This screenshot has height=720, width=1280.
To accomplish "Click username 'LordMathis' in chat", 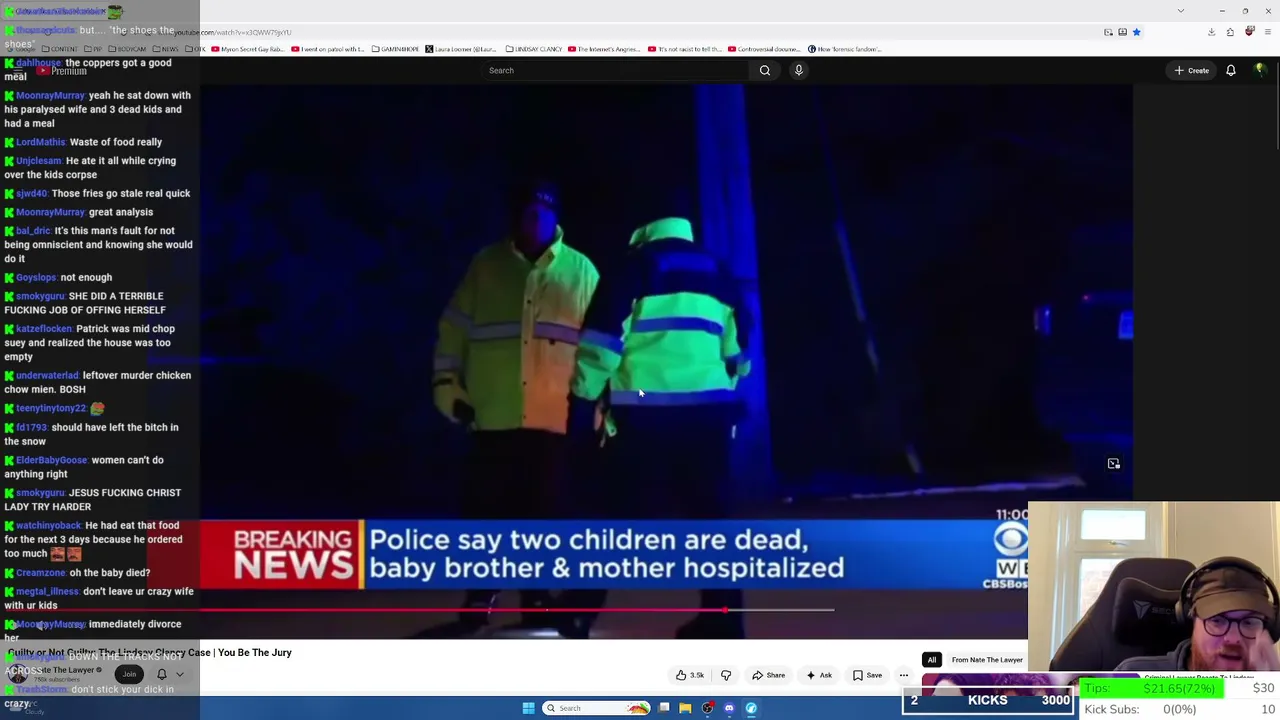I will tap(40, 142).
